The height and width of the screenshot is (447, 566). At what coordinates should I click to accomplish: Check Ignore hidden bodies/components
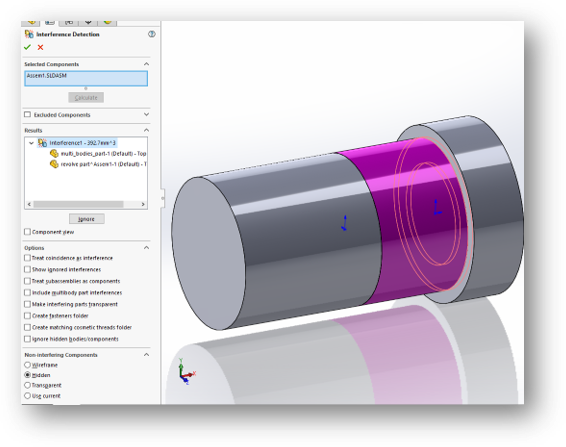point(27,339)
